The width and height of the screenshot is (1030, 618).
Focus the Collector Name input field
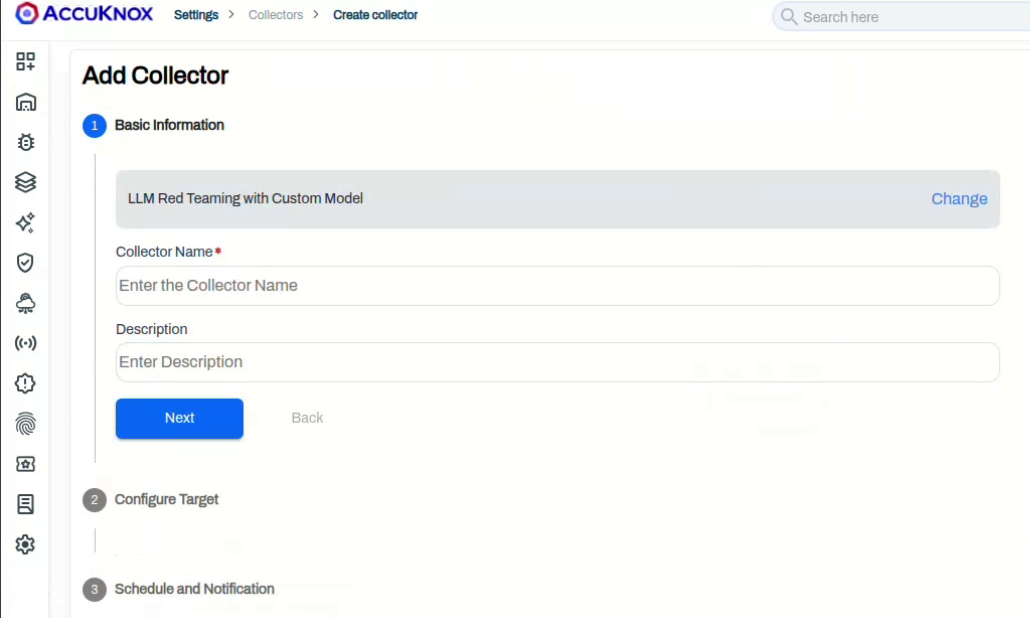[558, 286]
